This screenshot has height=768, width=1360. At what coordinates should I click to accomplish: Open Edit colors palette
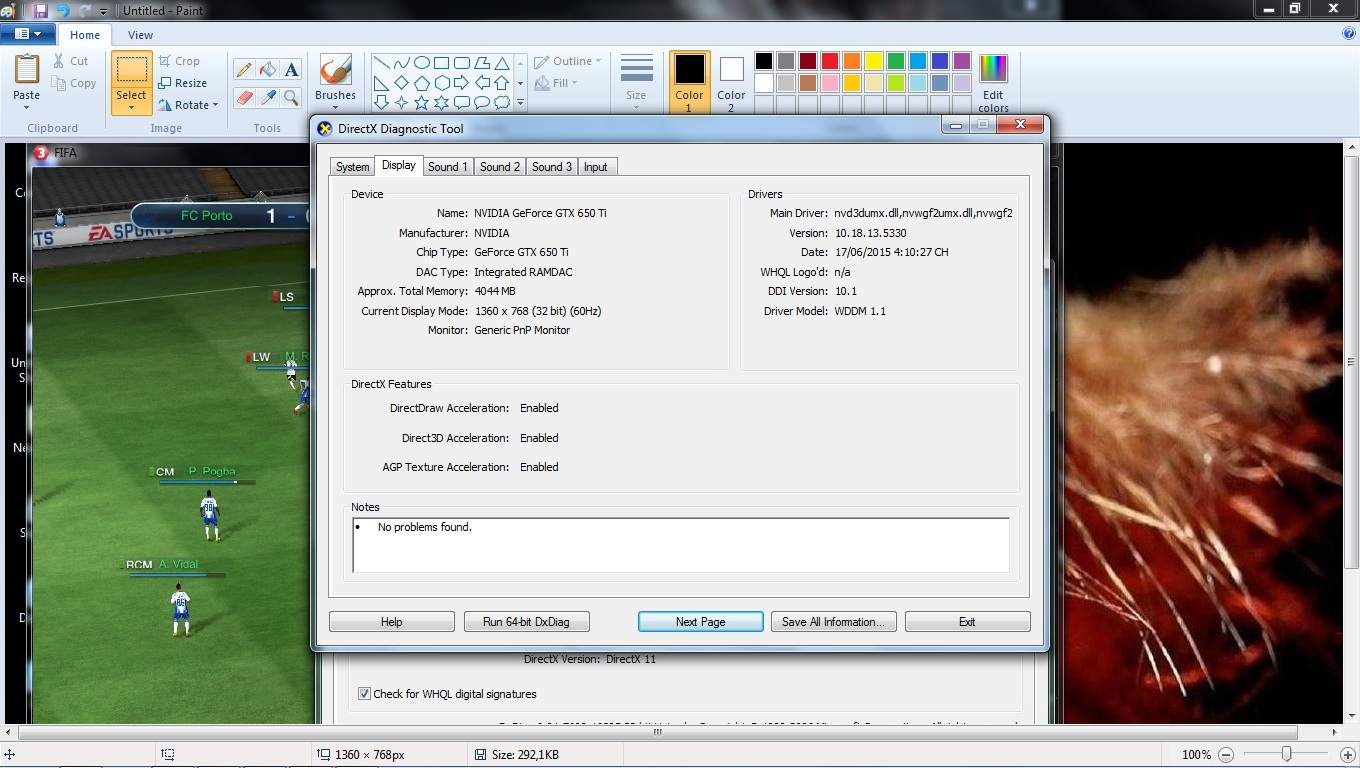pyautogui.click(x=992, y=82)
